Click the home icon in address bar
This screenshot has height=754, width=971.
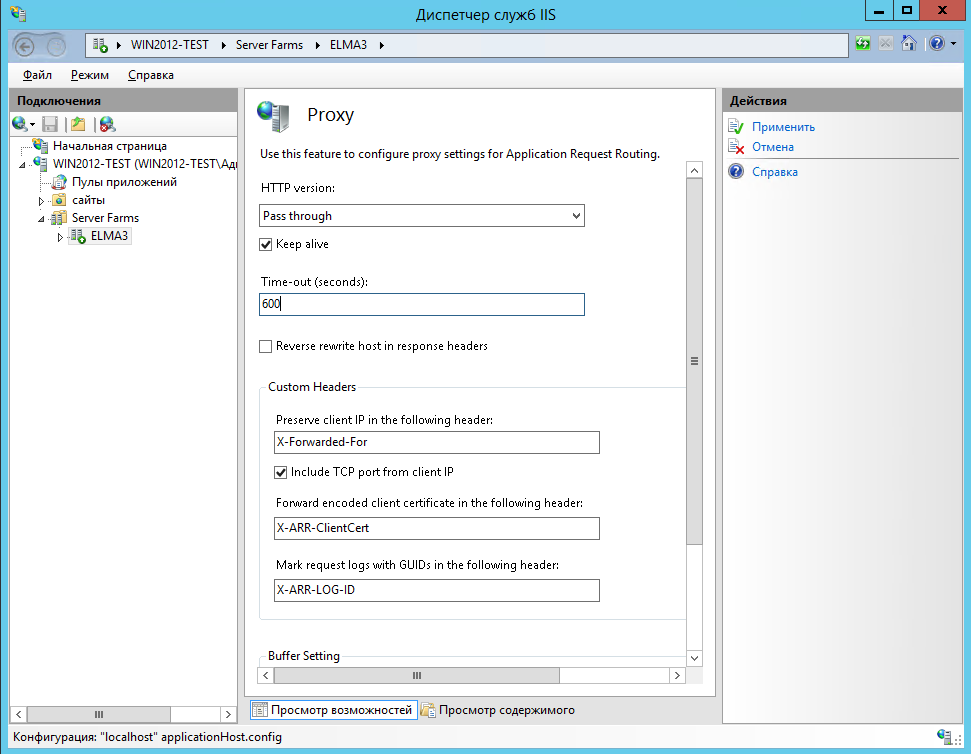(908, 44)
